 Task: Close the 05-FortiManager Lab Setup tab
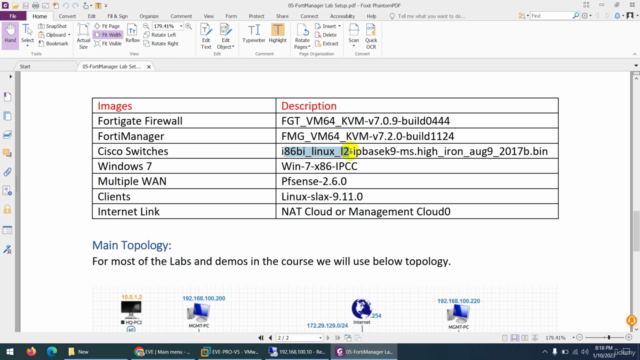click(149, 67)
